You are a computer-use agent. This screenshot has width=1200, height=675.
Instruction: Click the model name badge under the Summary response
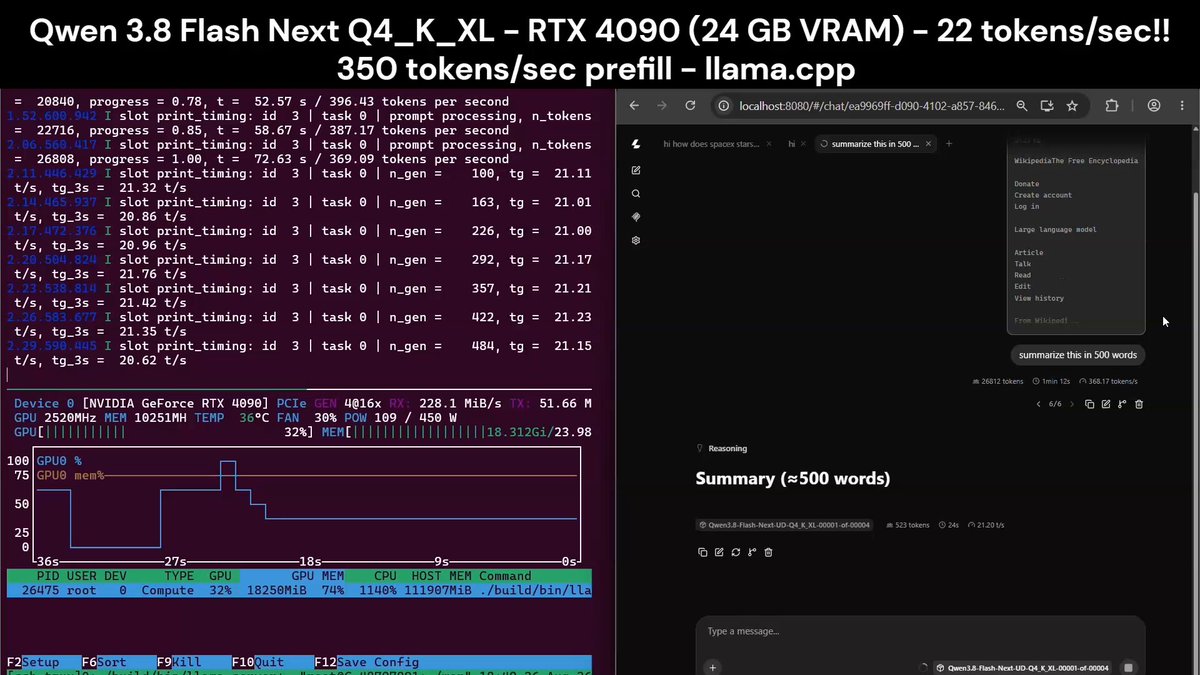tap(784, 525)
